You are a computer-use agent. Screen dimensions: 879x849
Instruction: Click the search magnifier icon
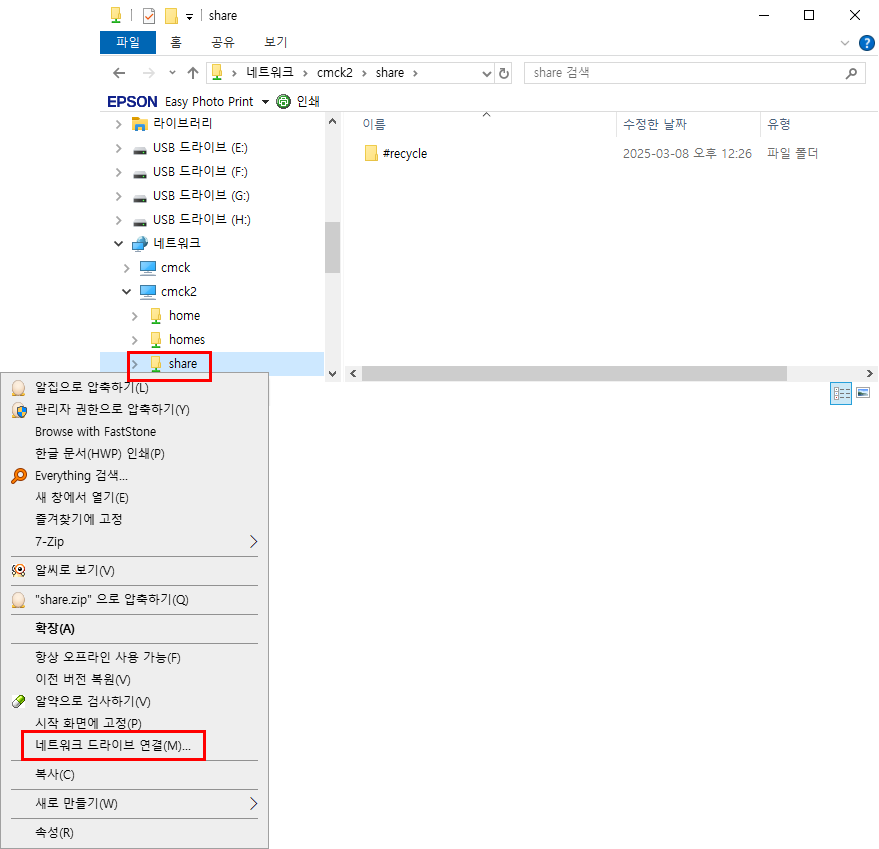point(851,73)
